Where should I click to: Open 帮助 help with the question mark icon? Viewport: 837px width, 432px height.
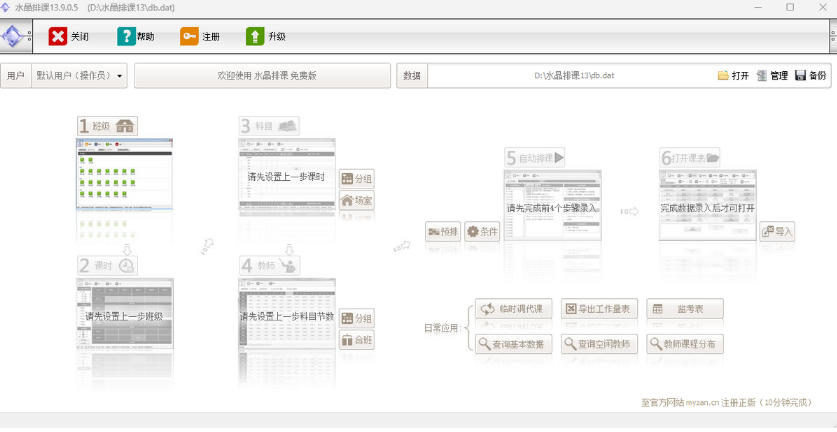coord(127,36)
